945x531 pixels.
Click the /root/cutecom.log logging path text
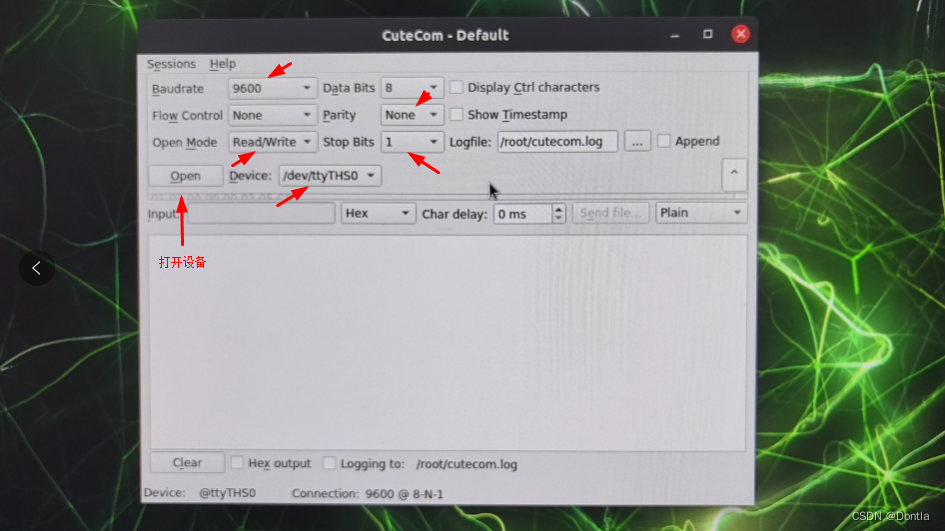click(x=466, y=464)
